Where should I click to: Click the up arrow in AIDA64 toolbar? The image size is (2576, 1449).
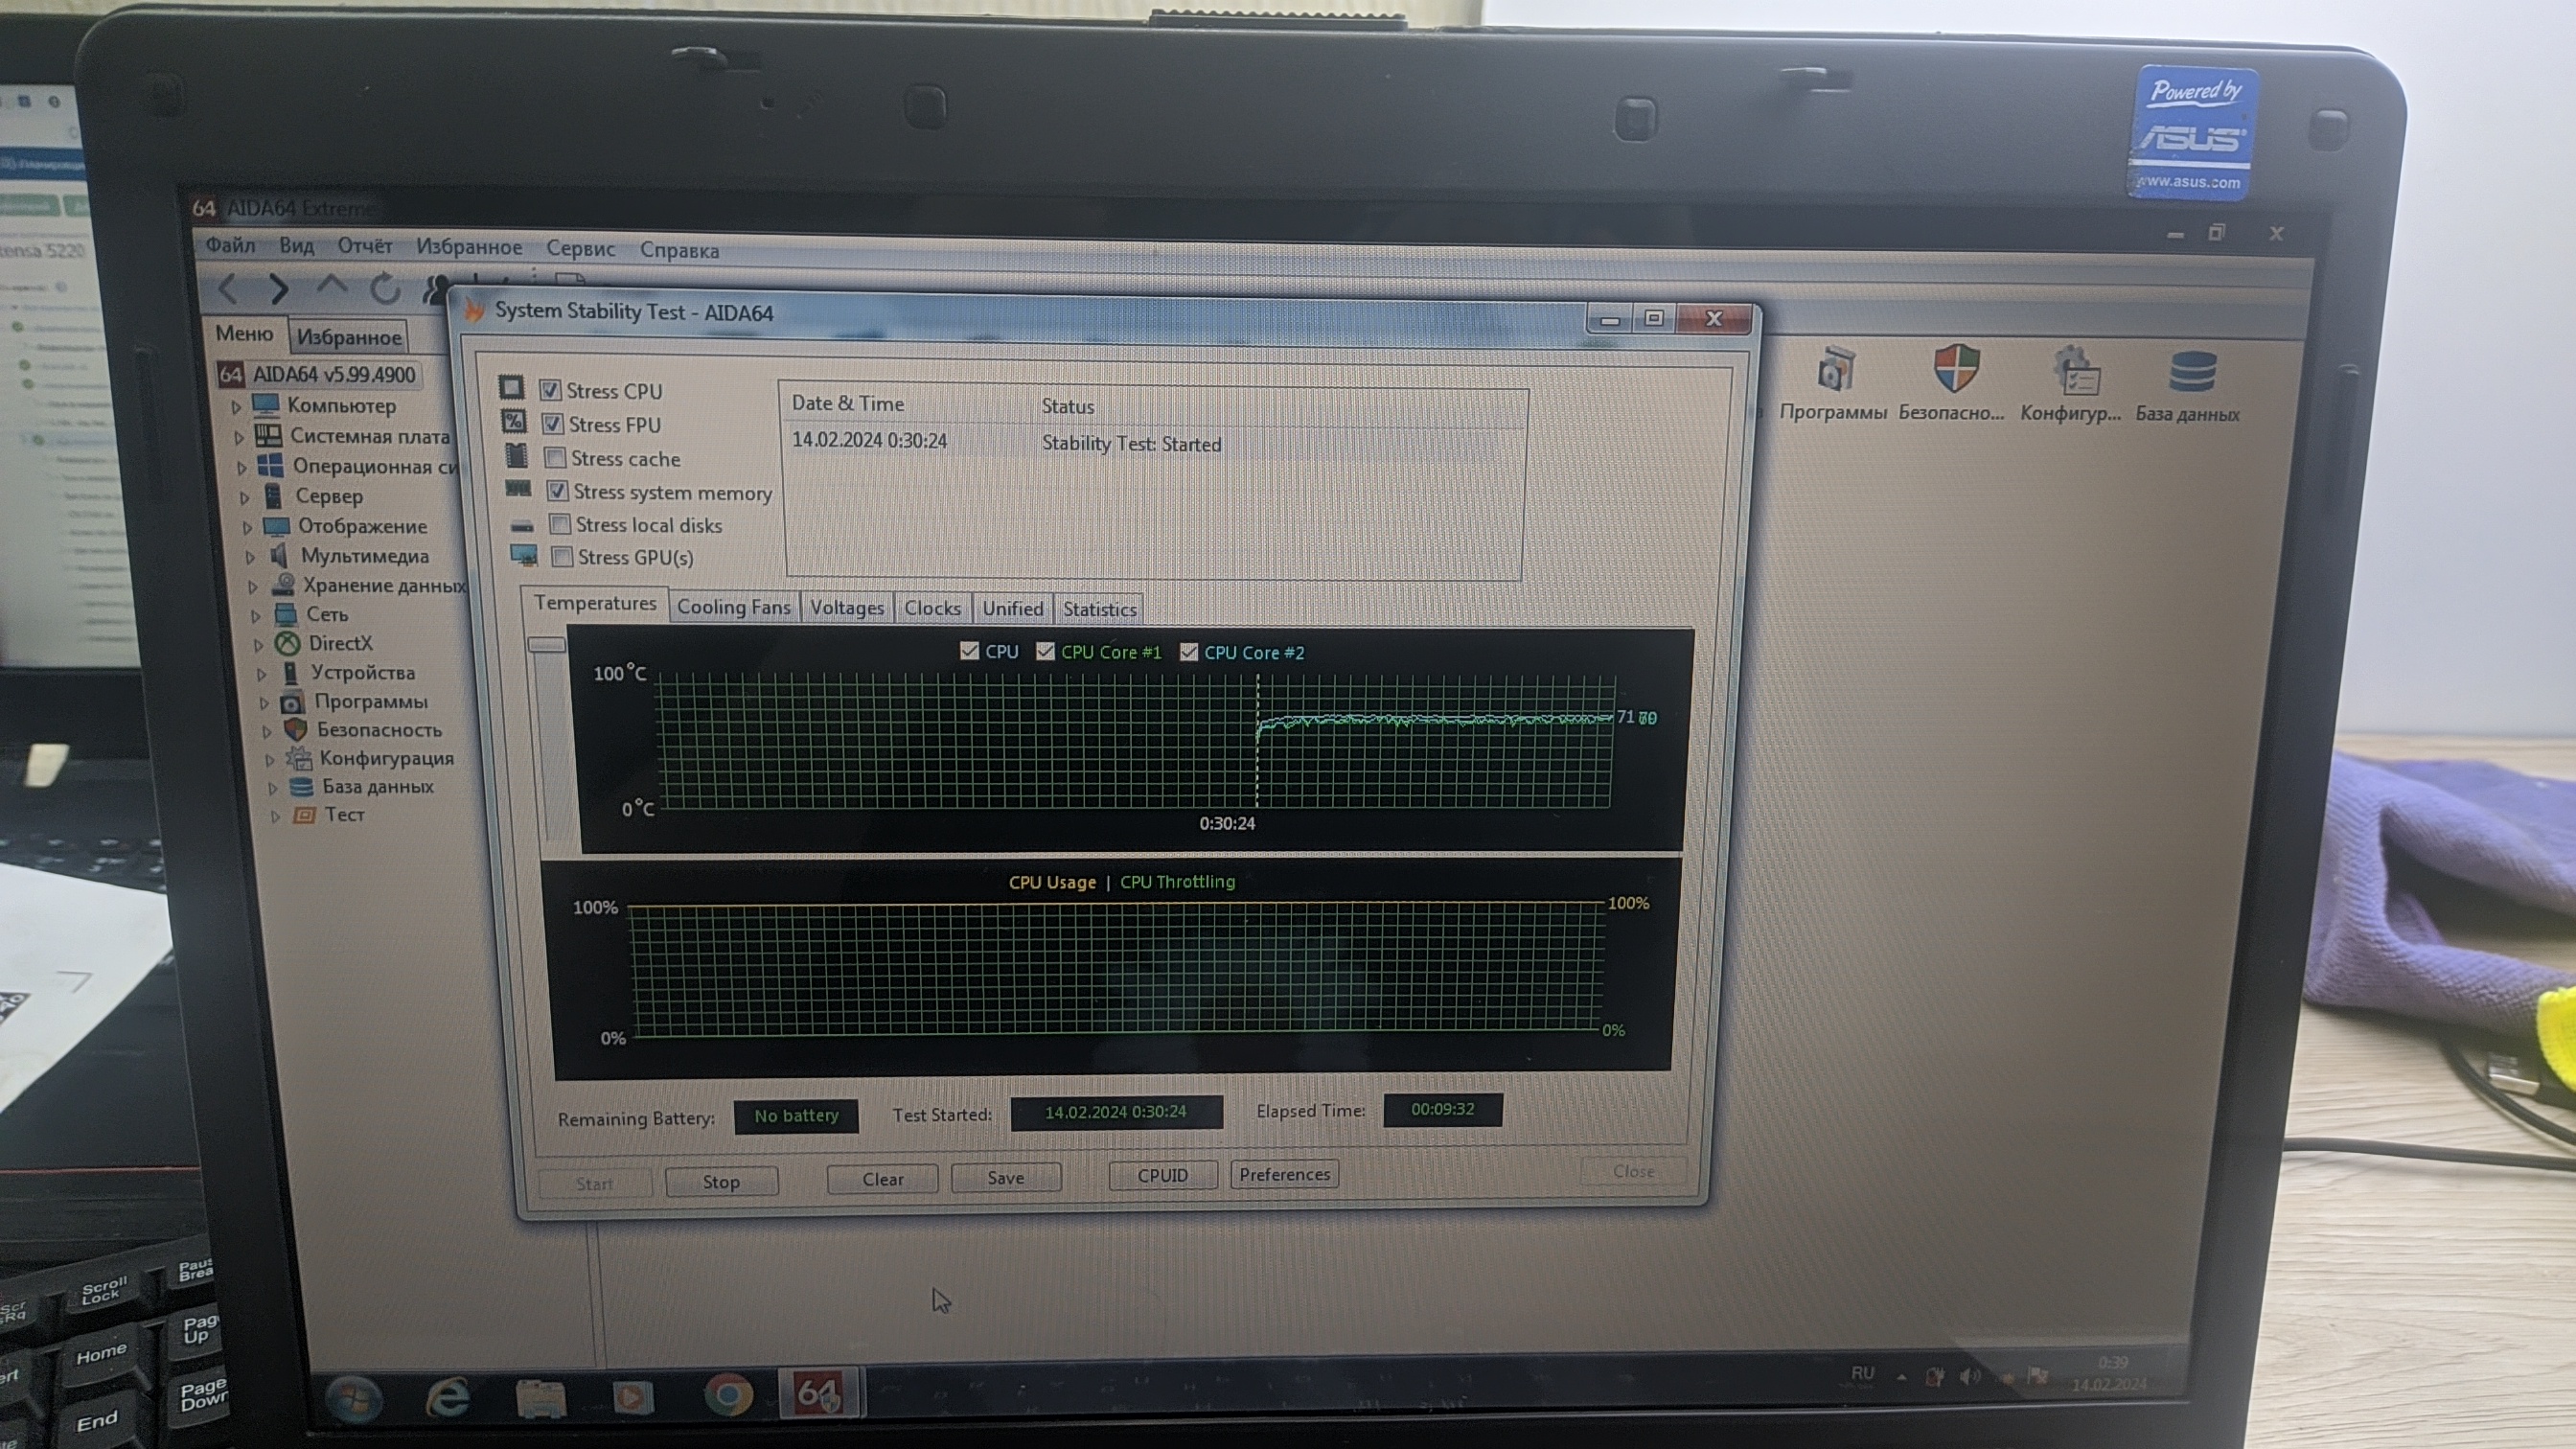point(332,288)
